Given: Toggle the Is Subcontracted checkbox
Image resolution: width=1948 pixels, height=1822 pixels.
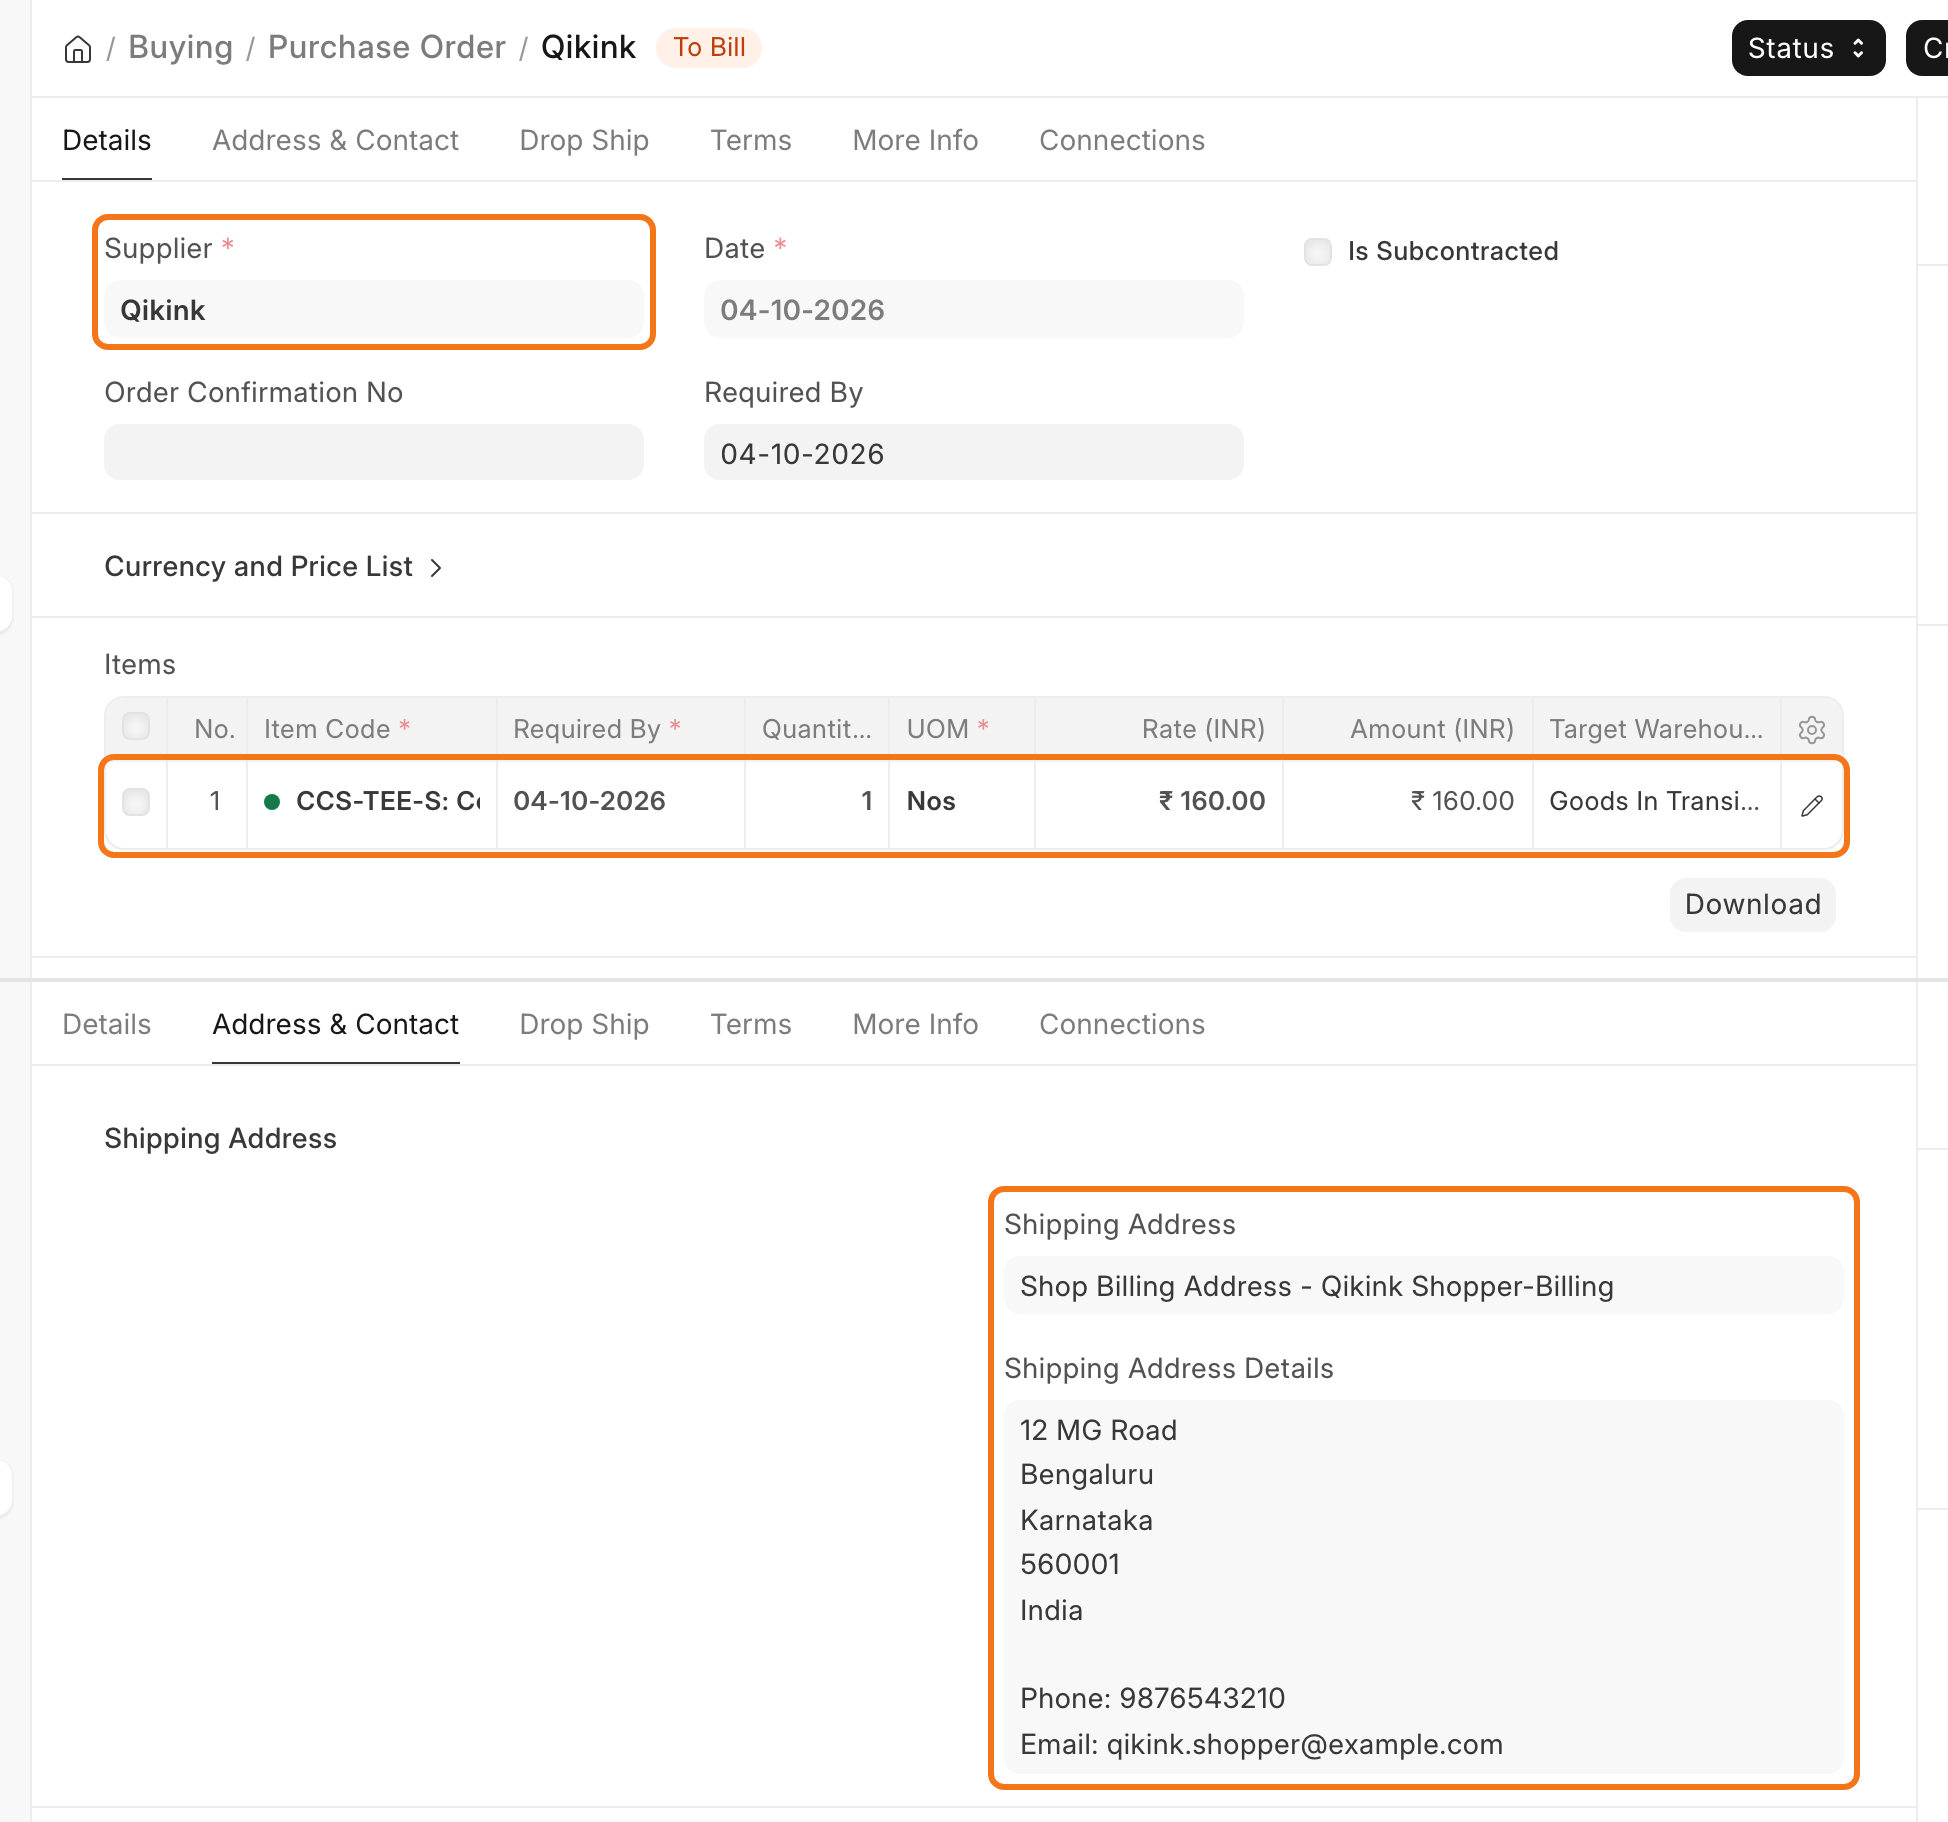Looking at the screenshot, I should (1318, 251).
